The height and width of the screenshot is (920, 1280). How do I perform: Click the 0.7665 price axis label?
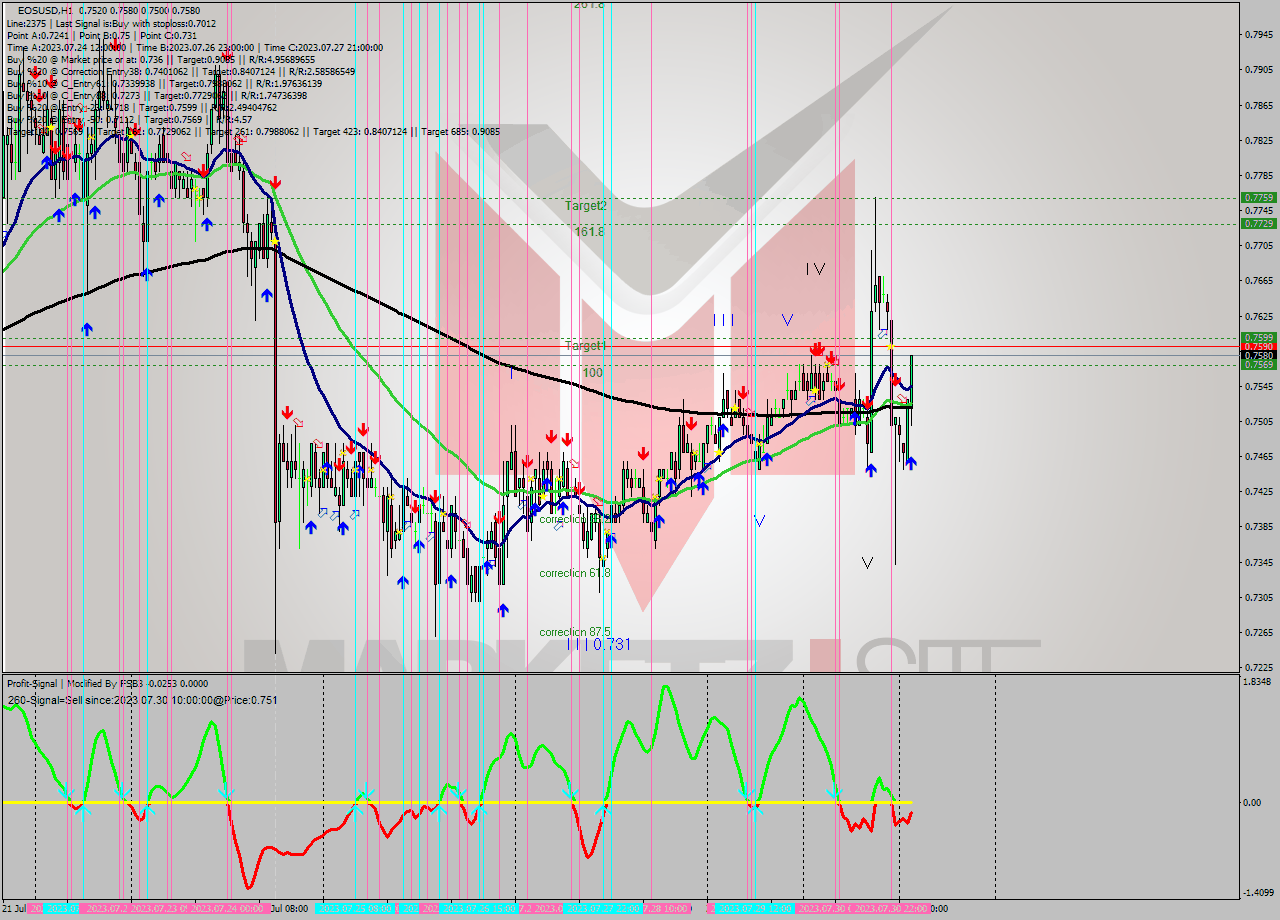click(1258, 281)
